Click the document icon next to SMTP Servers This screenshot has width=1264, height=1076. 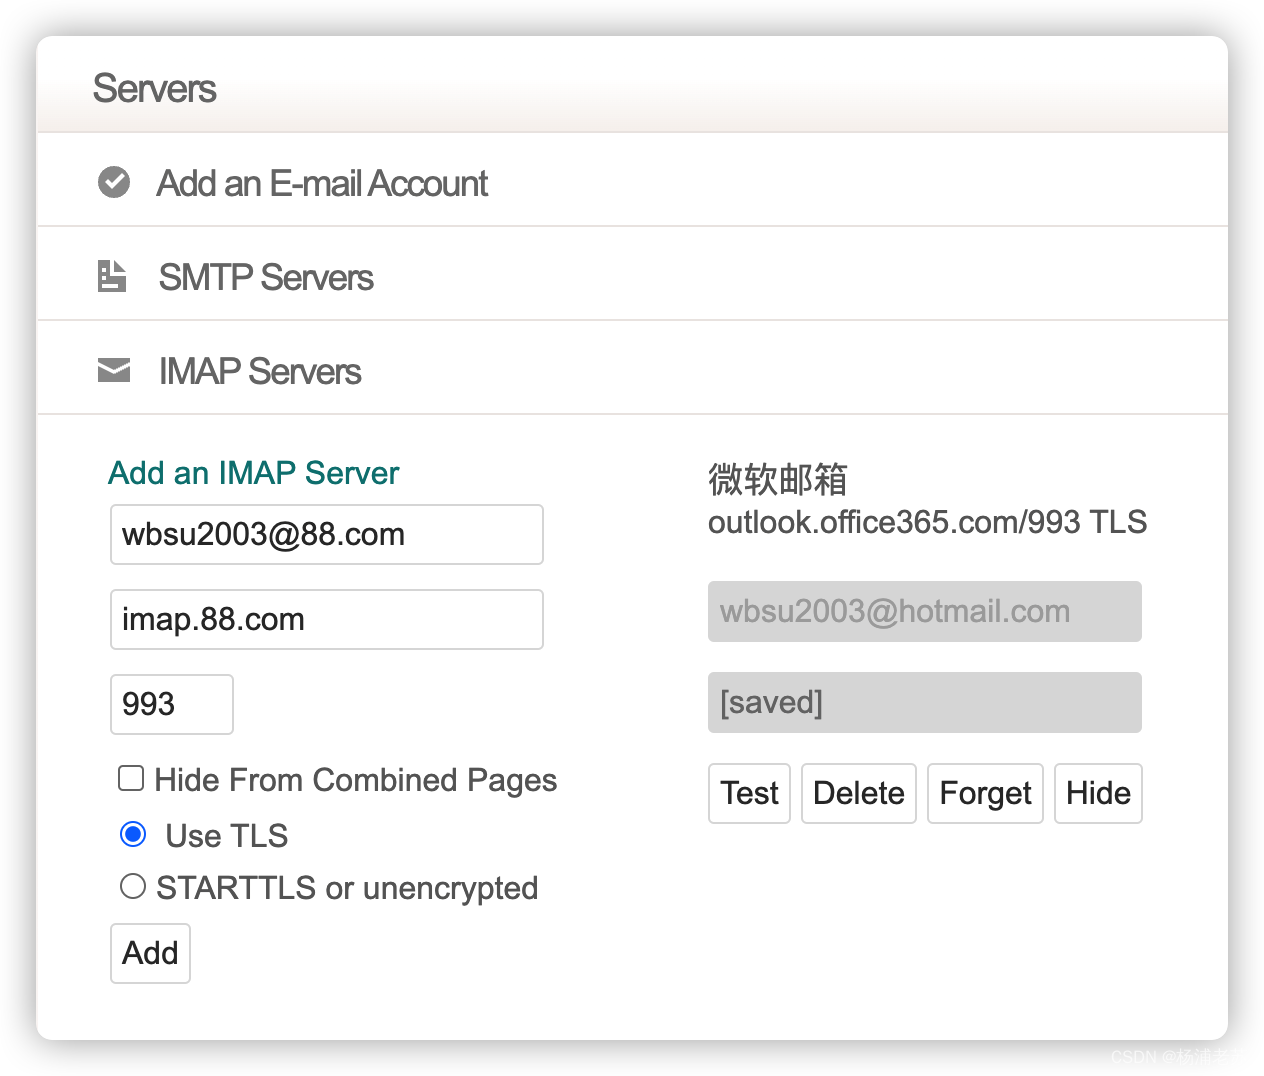click(112, 276)
